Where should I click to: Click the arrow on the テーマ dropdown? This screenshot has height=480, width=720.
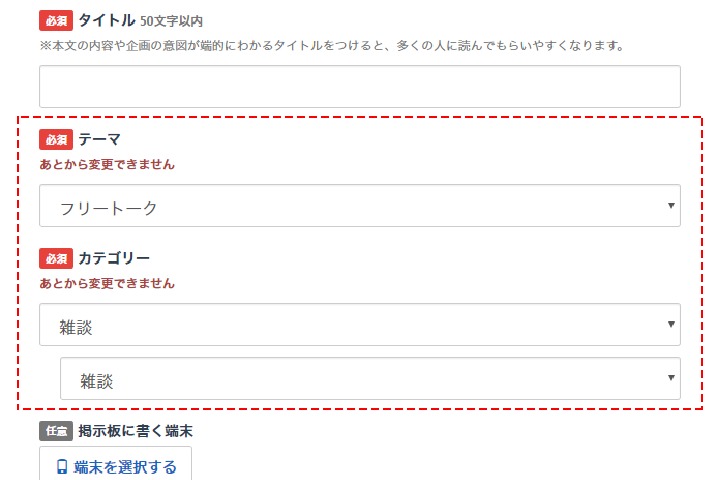[x=669, y=206]
